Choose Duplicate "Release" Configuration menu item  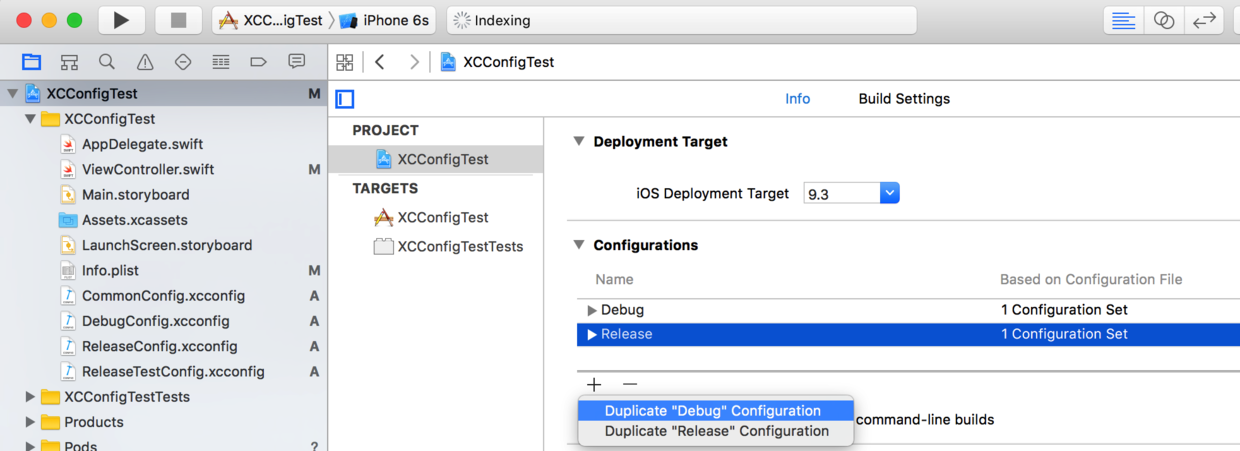[717, 432]
